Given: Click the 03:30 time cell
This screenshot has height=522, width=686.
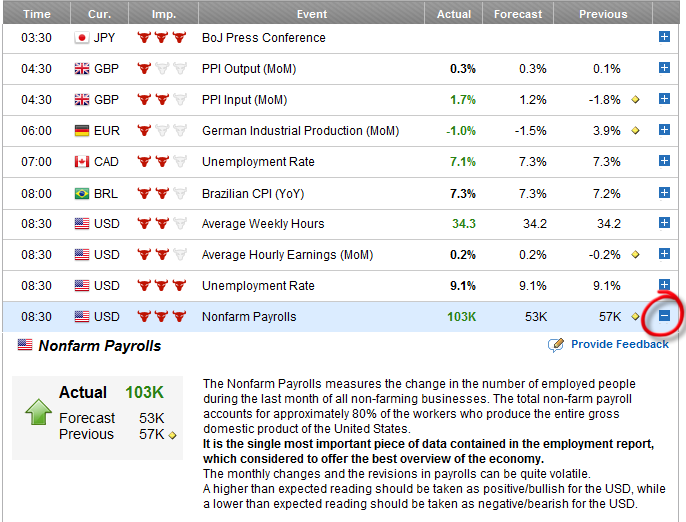Looking at the screenshot, I should tap(36, 38).
